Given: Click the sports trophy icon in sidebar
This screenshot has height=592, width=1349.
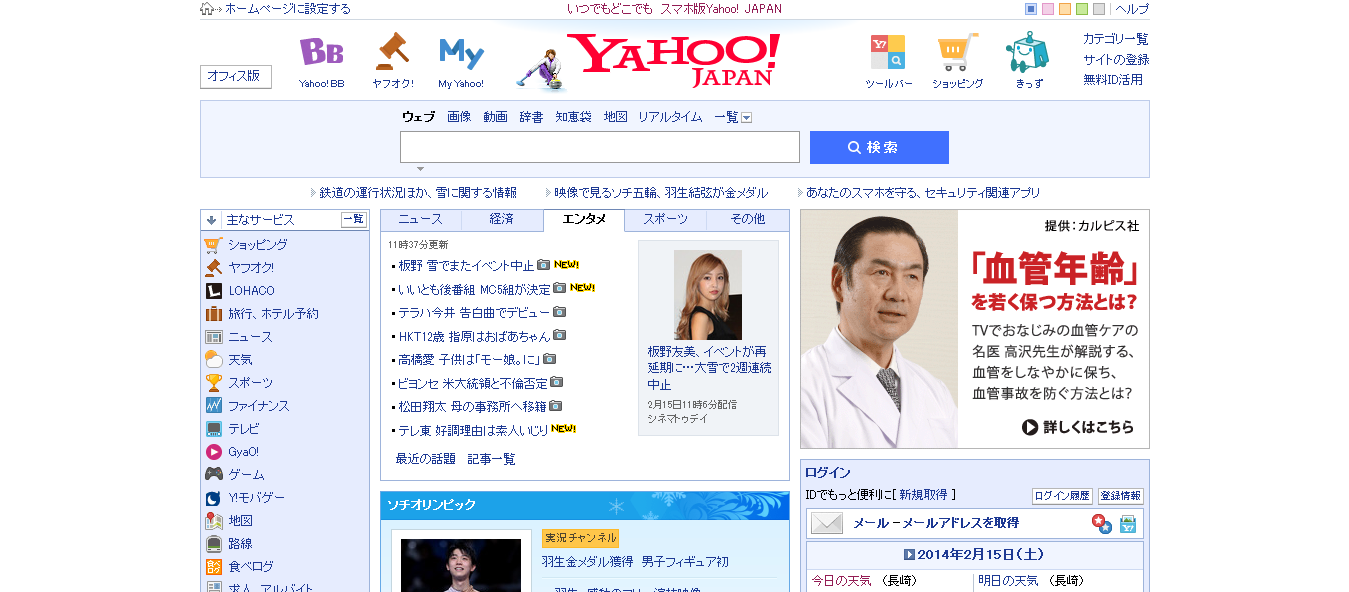Looking at the screenshot, I should coord(213,383).
